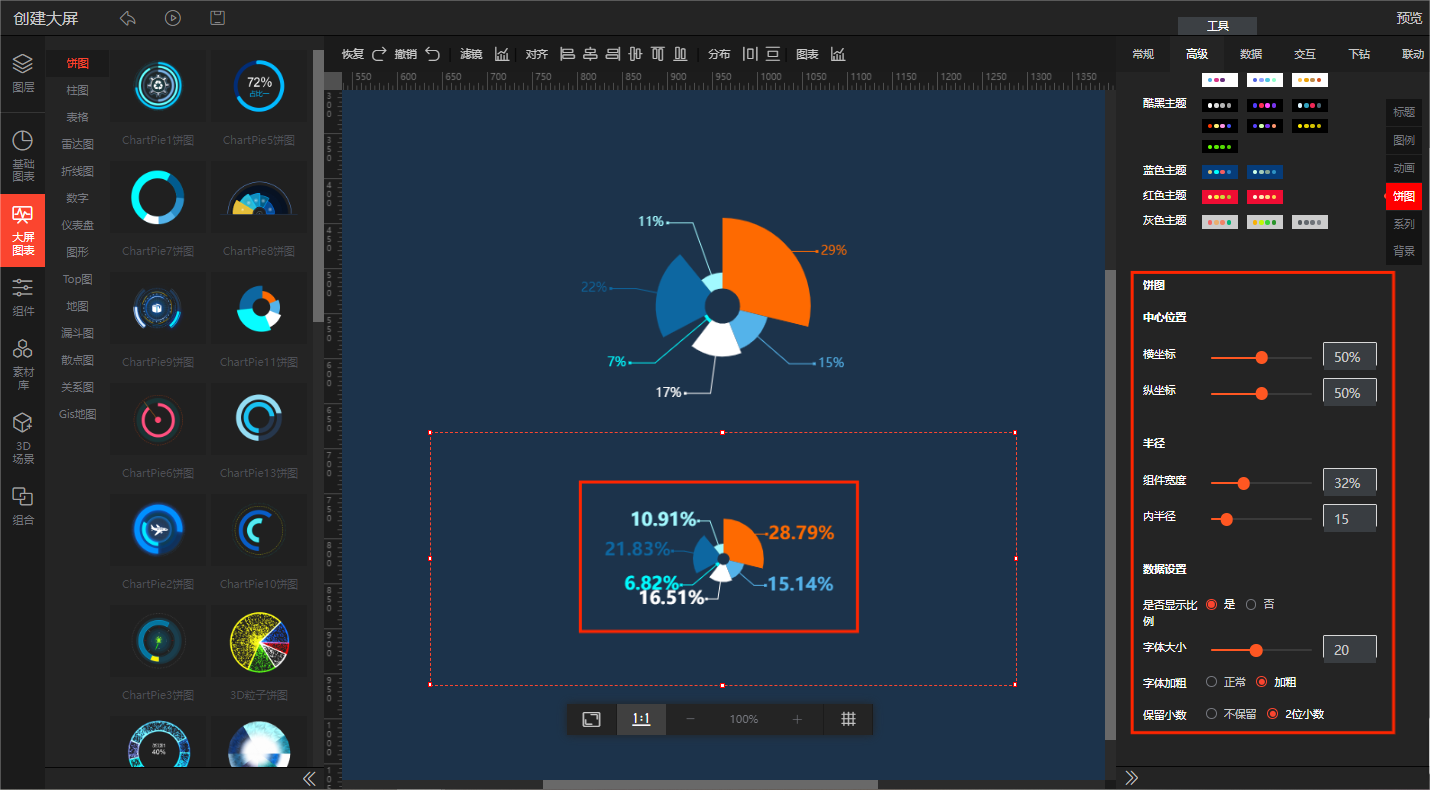This screenshot has height=790, width=1430.
Task: Click the align horizontal center icon
Action: 590,54
